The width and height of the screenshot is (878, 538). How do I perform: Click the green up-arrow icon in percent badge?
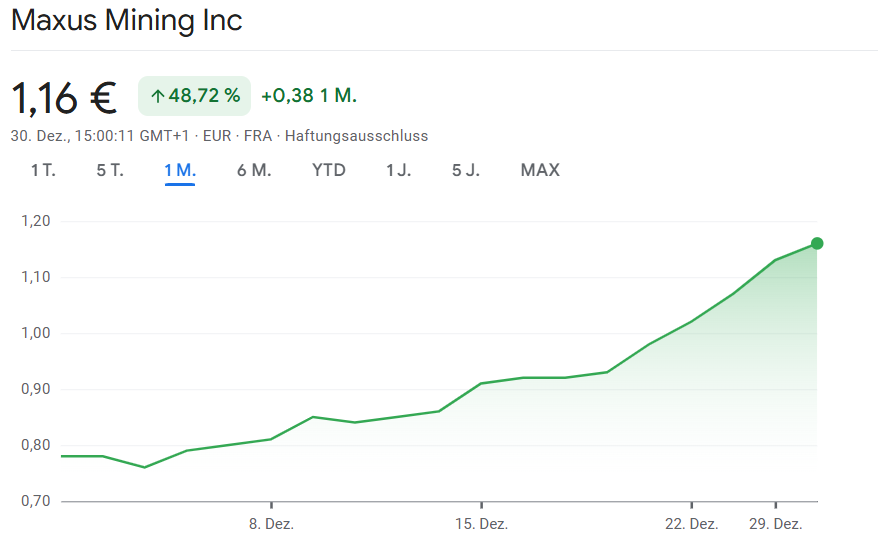pyautogui.click(x=157, y=96)
